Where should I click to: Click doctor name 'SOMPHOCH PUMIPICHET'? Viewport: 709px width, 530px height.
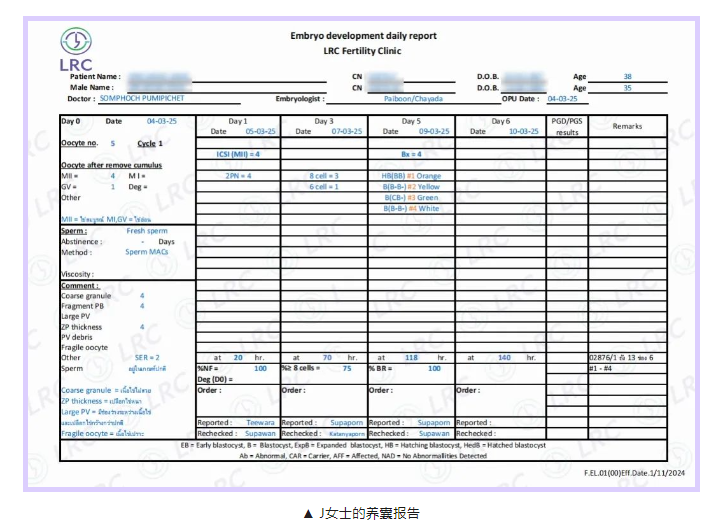coord(142,98)
